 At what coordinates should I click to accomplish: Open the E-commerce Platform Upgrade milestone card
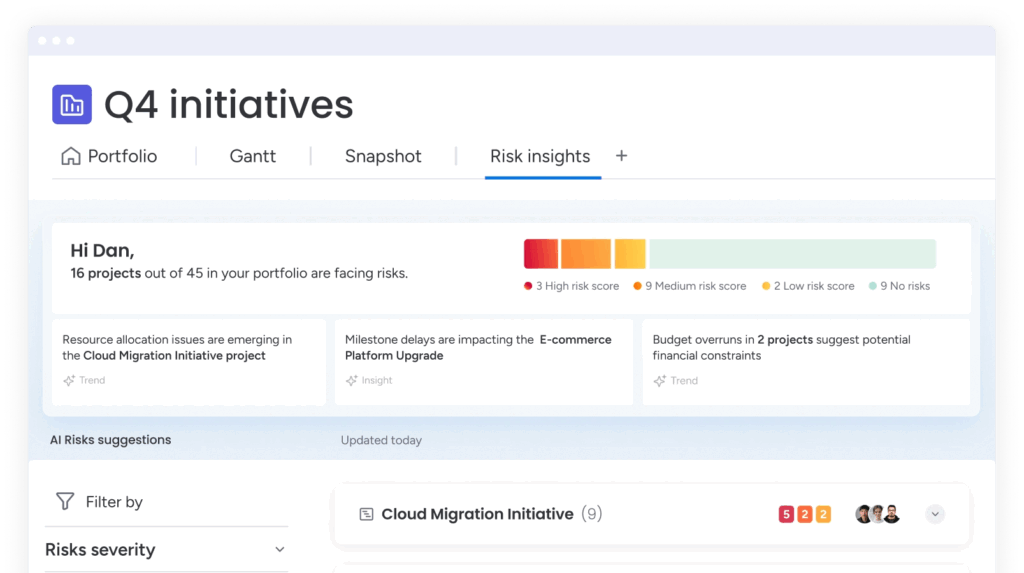[483, 361]
